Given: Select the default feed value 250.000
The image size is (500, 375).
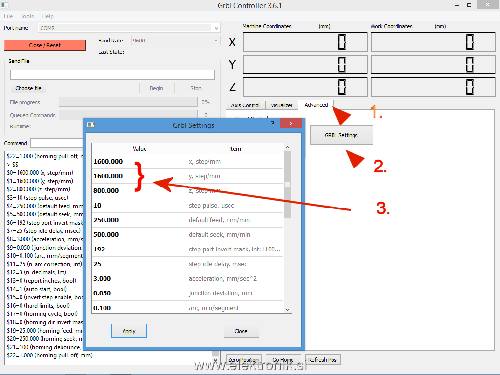Looking at the screenshot, I should (x=106, y=220).
